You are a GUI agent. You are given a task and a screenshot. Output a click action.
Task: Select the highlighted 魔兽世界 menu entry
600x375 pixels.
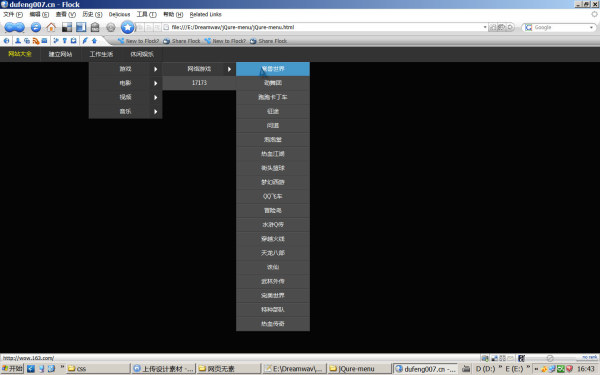coord(273,69)
